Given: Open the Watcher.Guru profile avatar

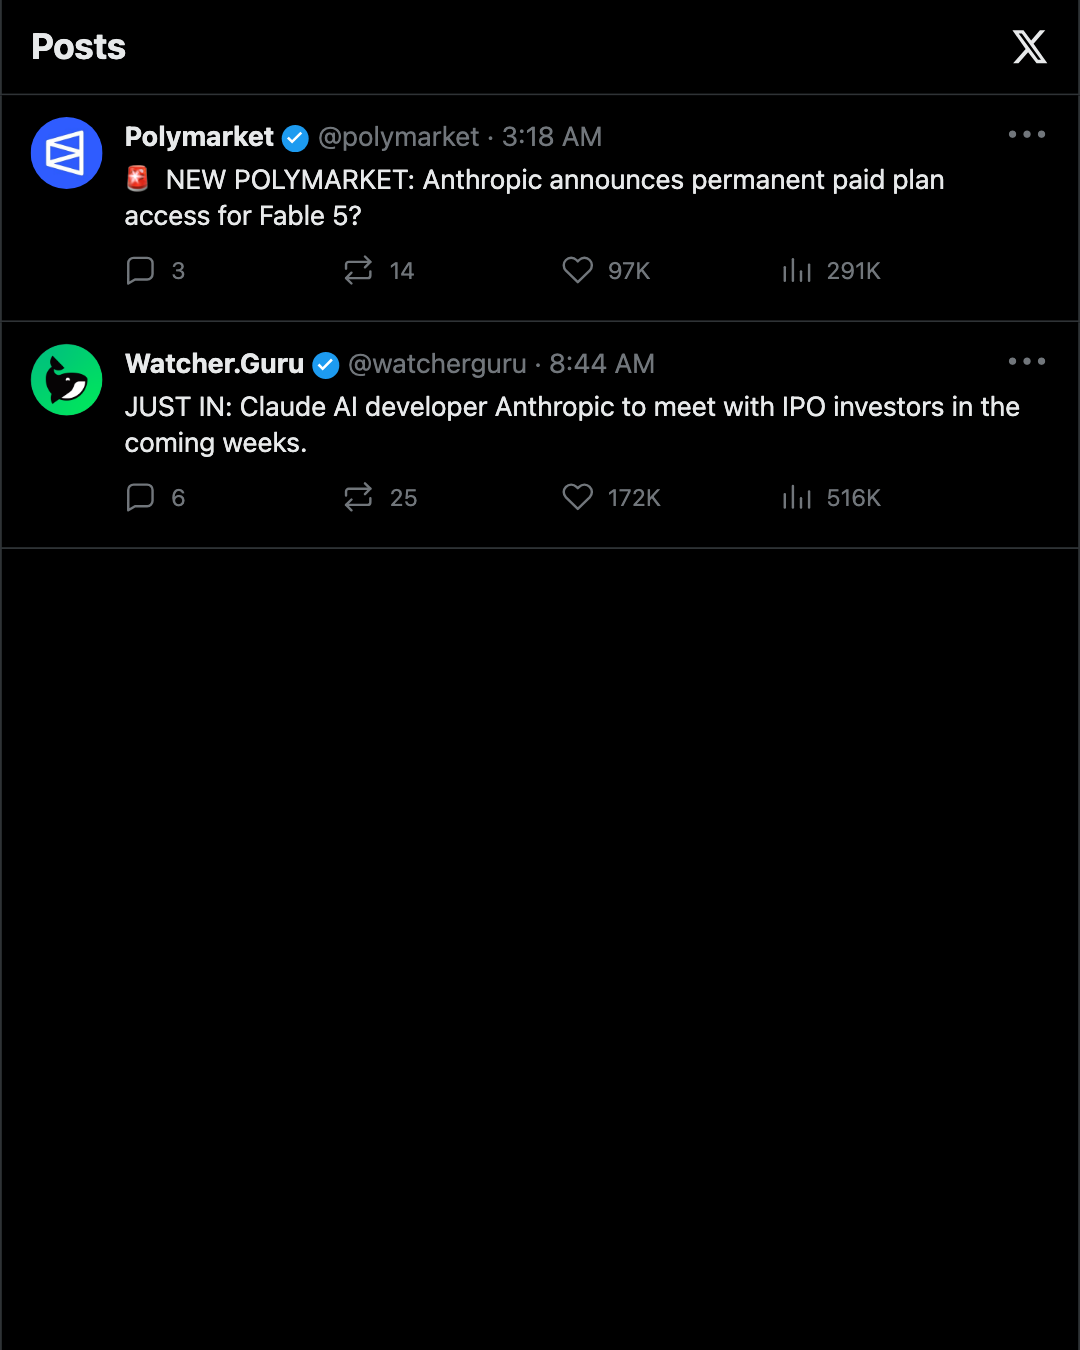Looking at the screenshot, I should [67, 380].
